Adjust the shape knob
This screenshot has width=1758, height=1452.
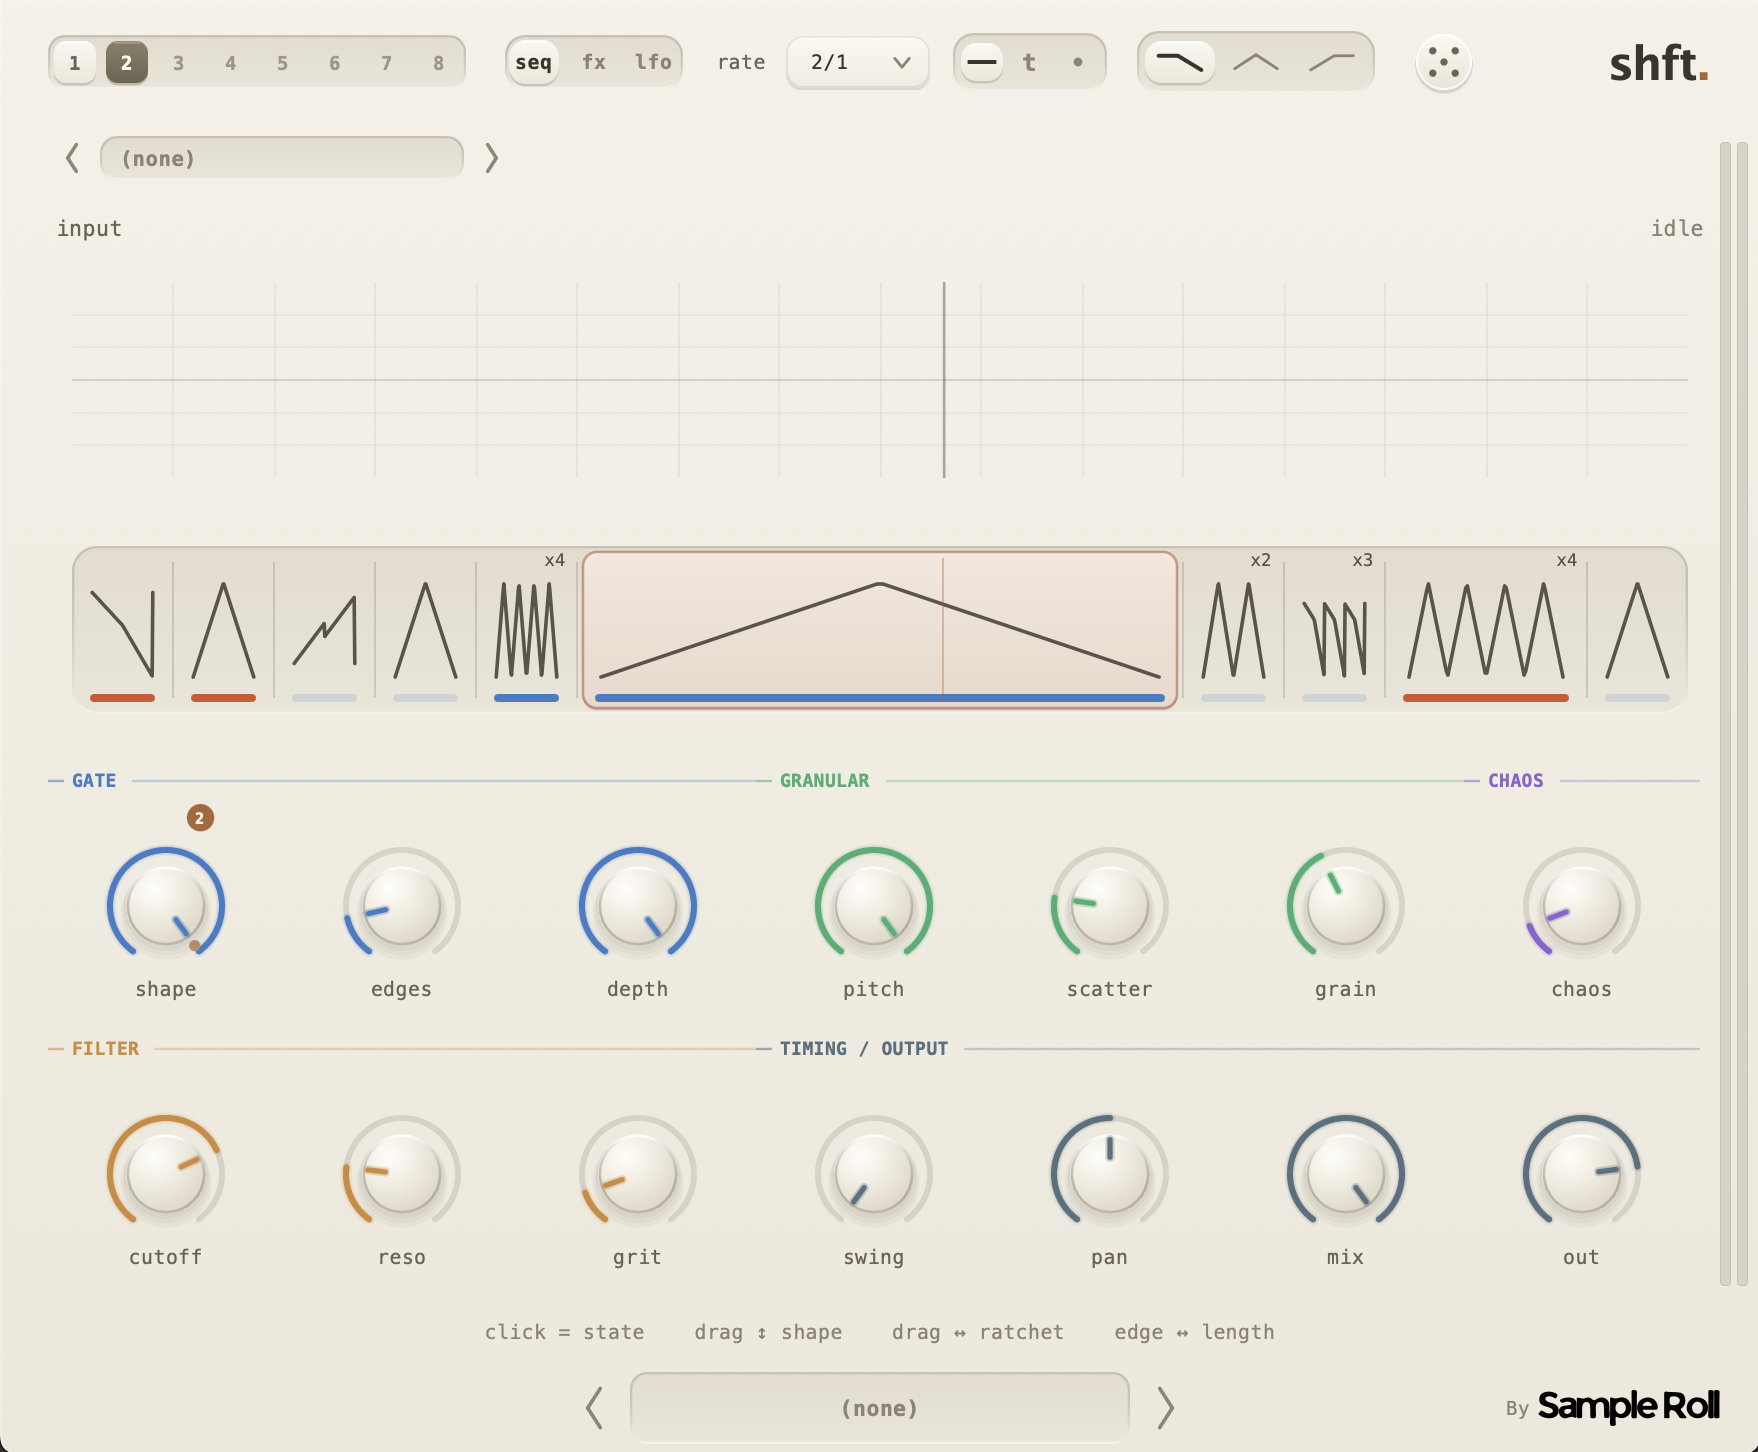[166, 906]
